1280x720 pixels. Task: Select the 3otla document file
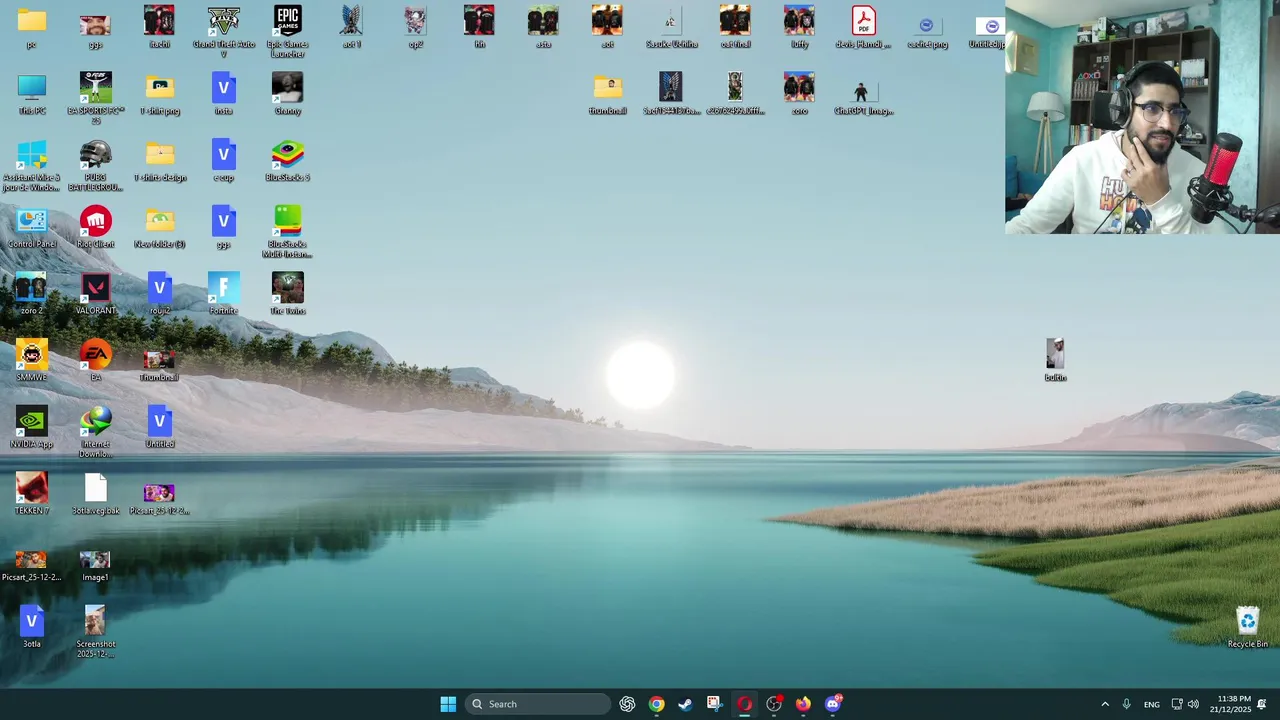click(x=32, y=627)
